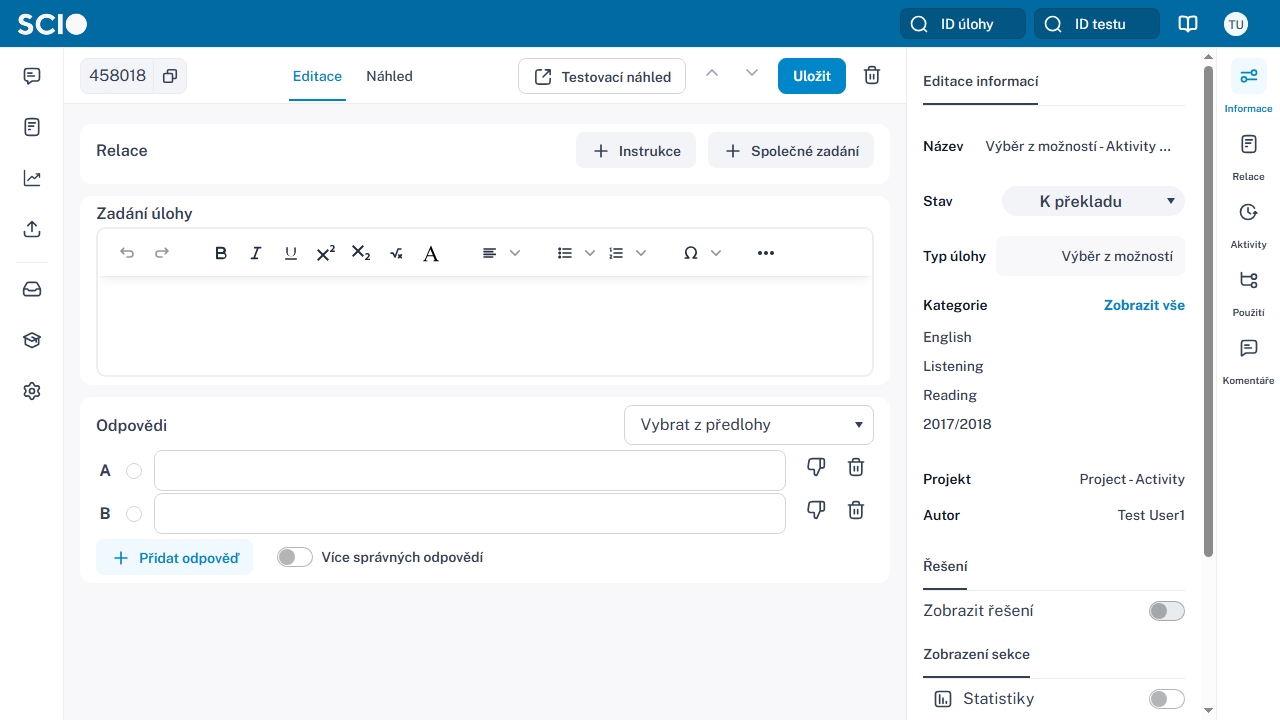The image size is (1280, 720).
Task: Mark answer B as wrong with thumbs-down
Action: [816, 510]
